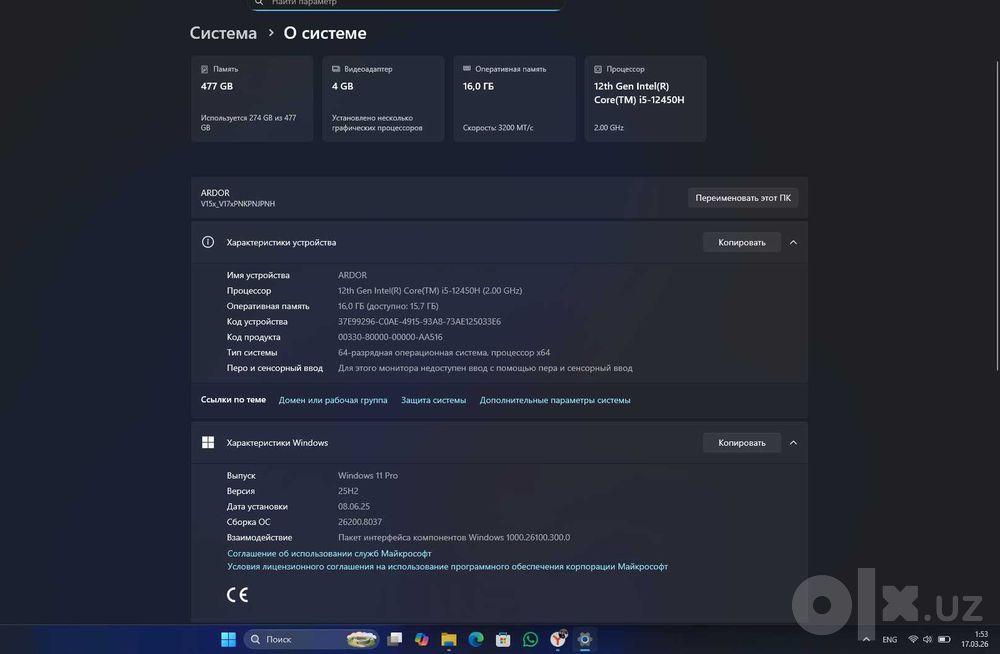Open WhatsApp from the taskbar
This screenshot has width=1000, height=654.
530,639
